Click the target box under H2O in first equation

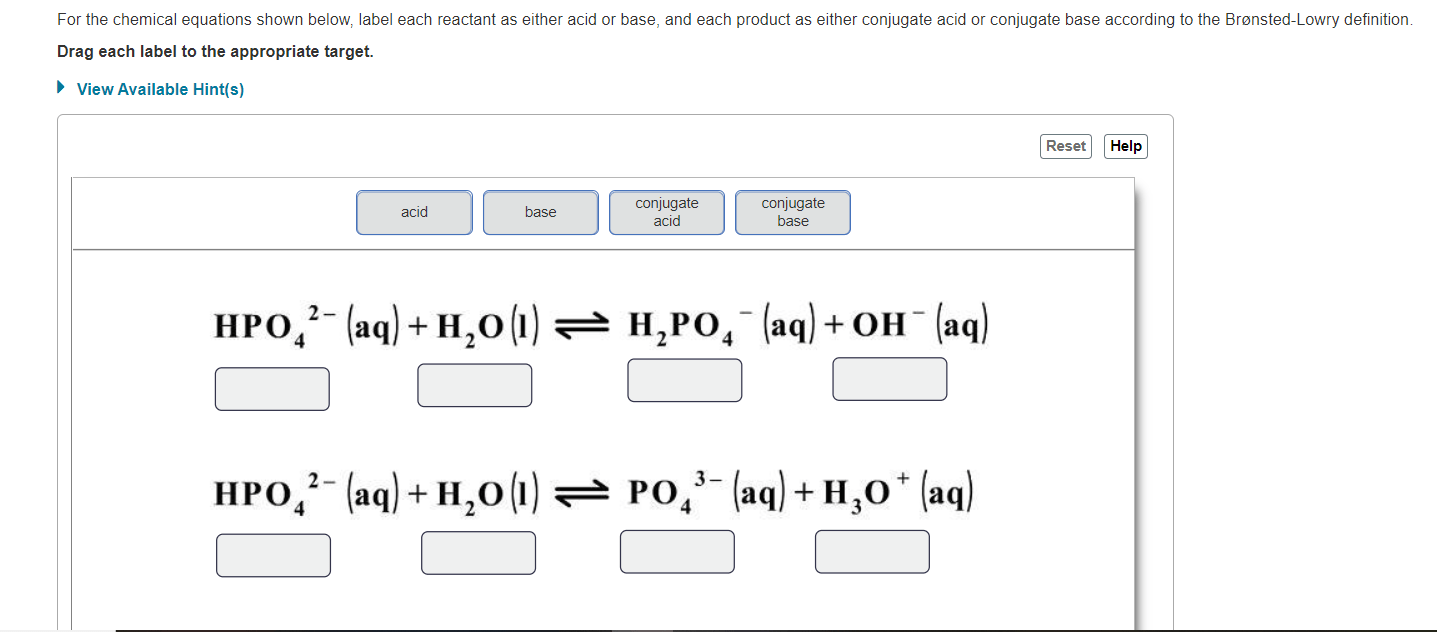[475, 384]
